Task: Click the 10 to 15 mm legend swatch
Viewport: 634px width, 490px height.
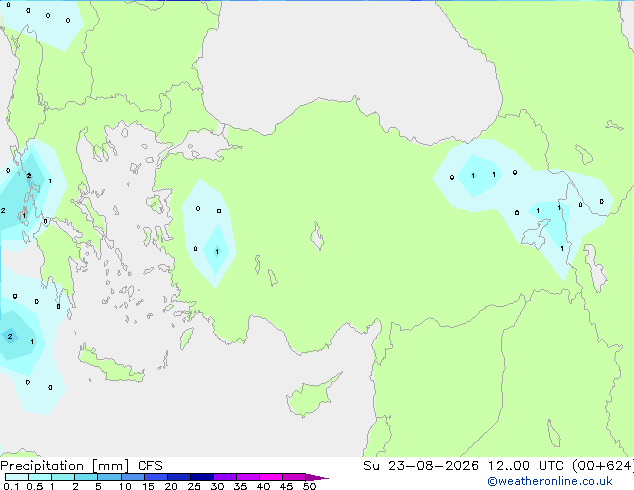Action: point(133,477)
